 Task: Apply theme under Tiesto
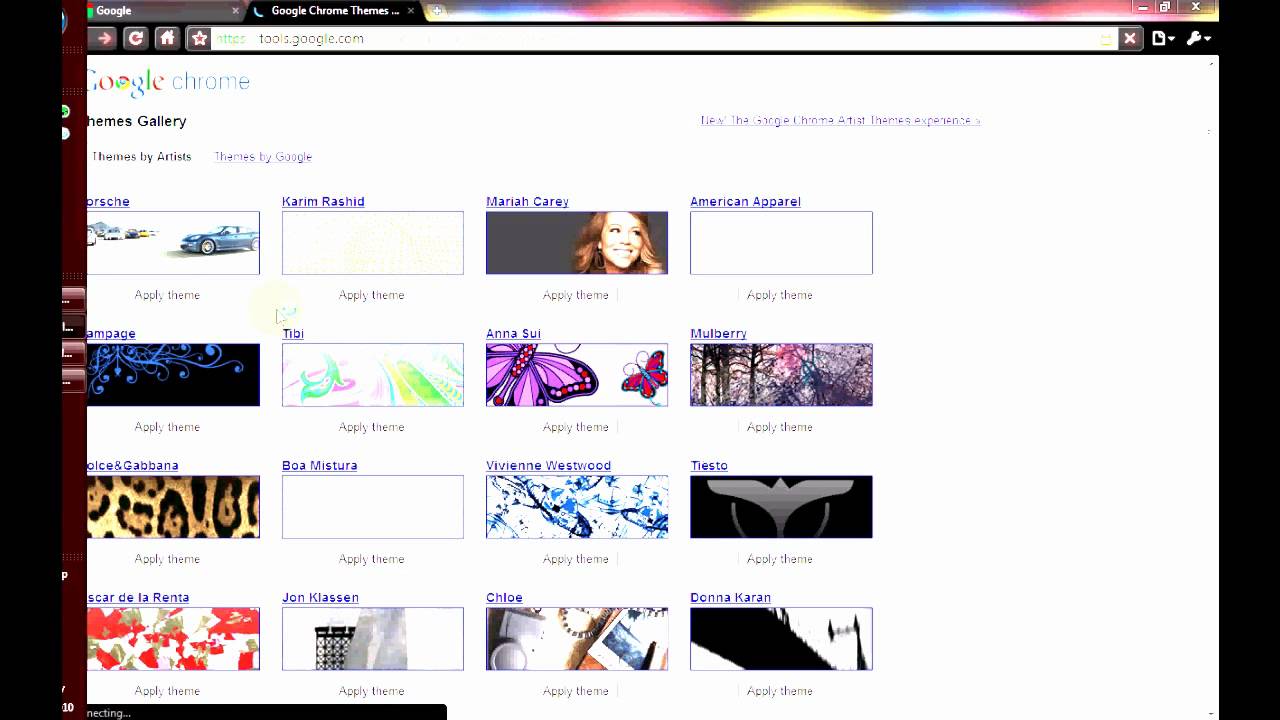[x=779, y=559]
